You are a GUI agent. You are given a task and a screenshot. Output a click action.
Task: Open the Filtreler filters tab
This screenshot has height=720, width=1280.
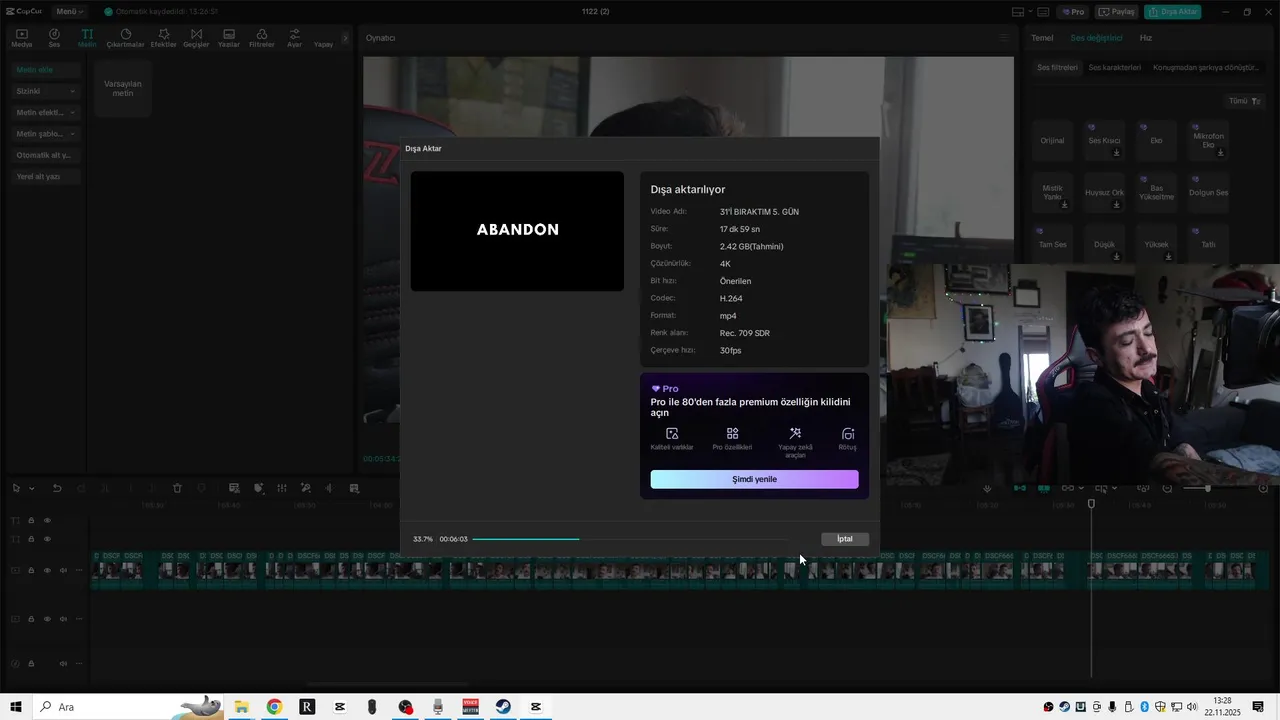point(261,38)
